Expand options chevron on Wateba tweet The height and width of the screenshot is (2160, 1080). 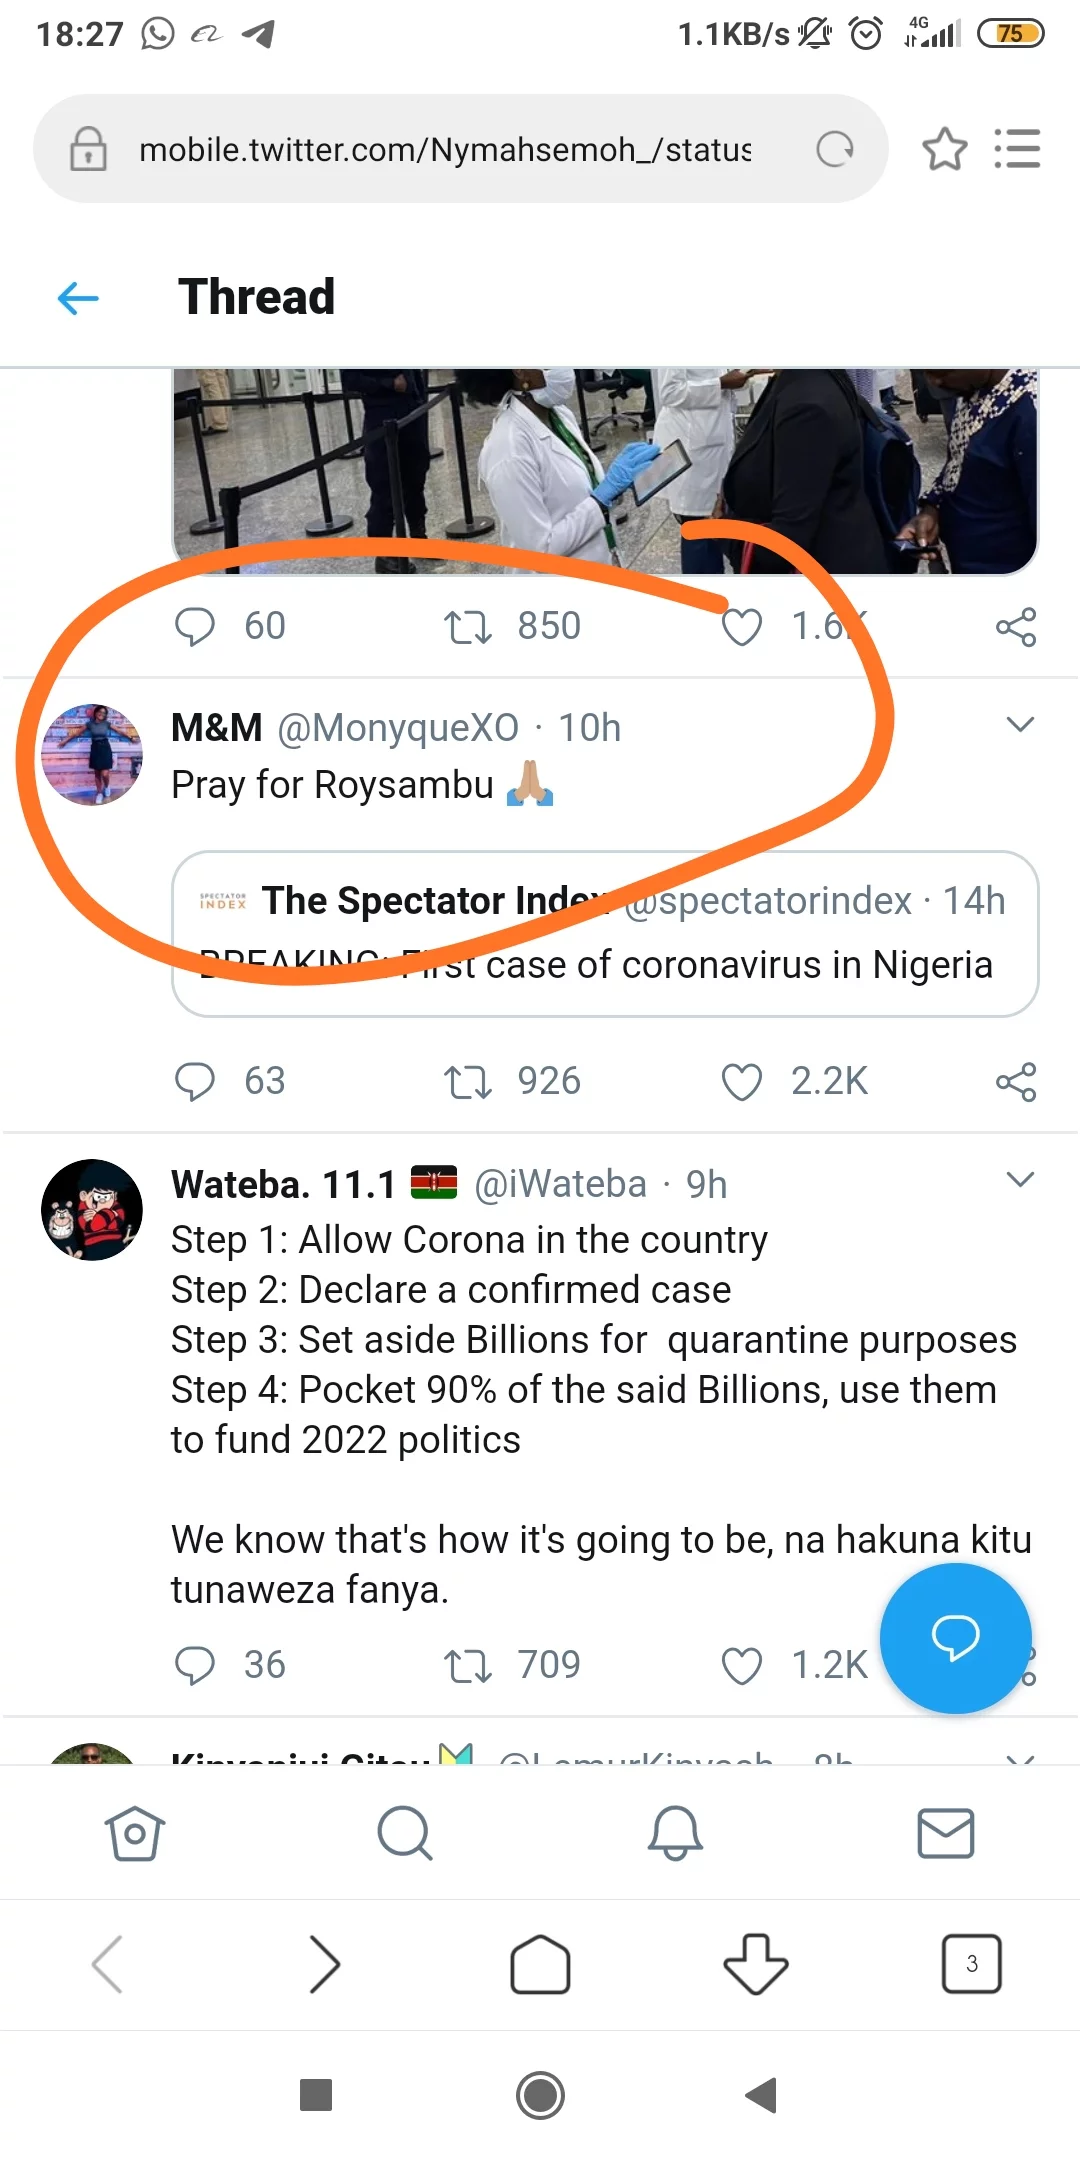coord(1019,1180)
